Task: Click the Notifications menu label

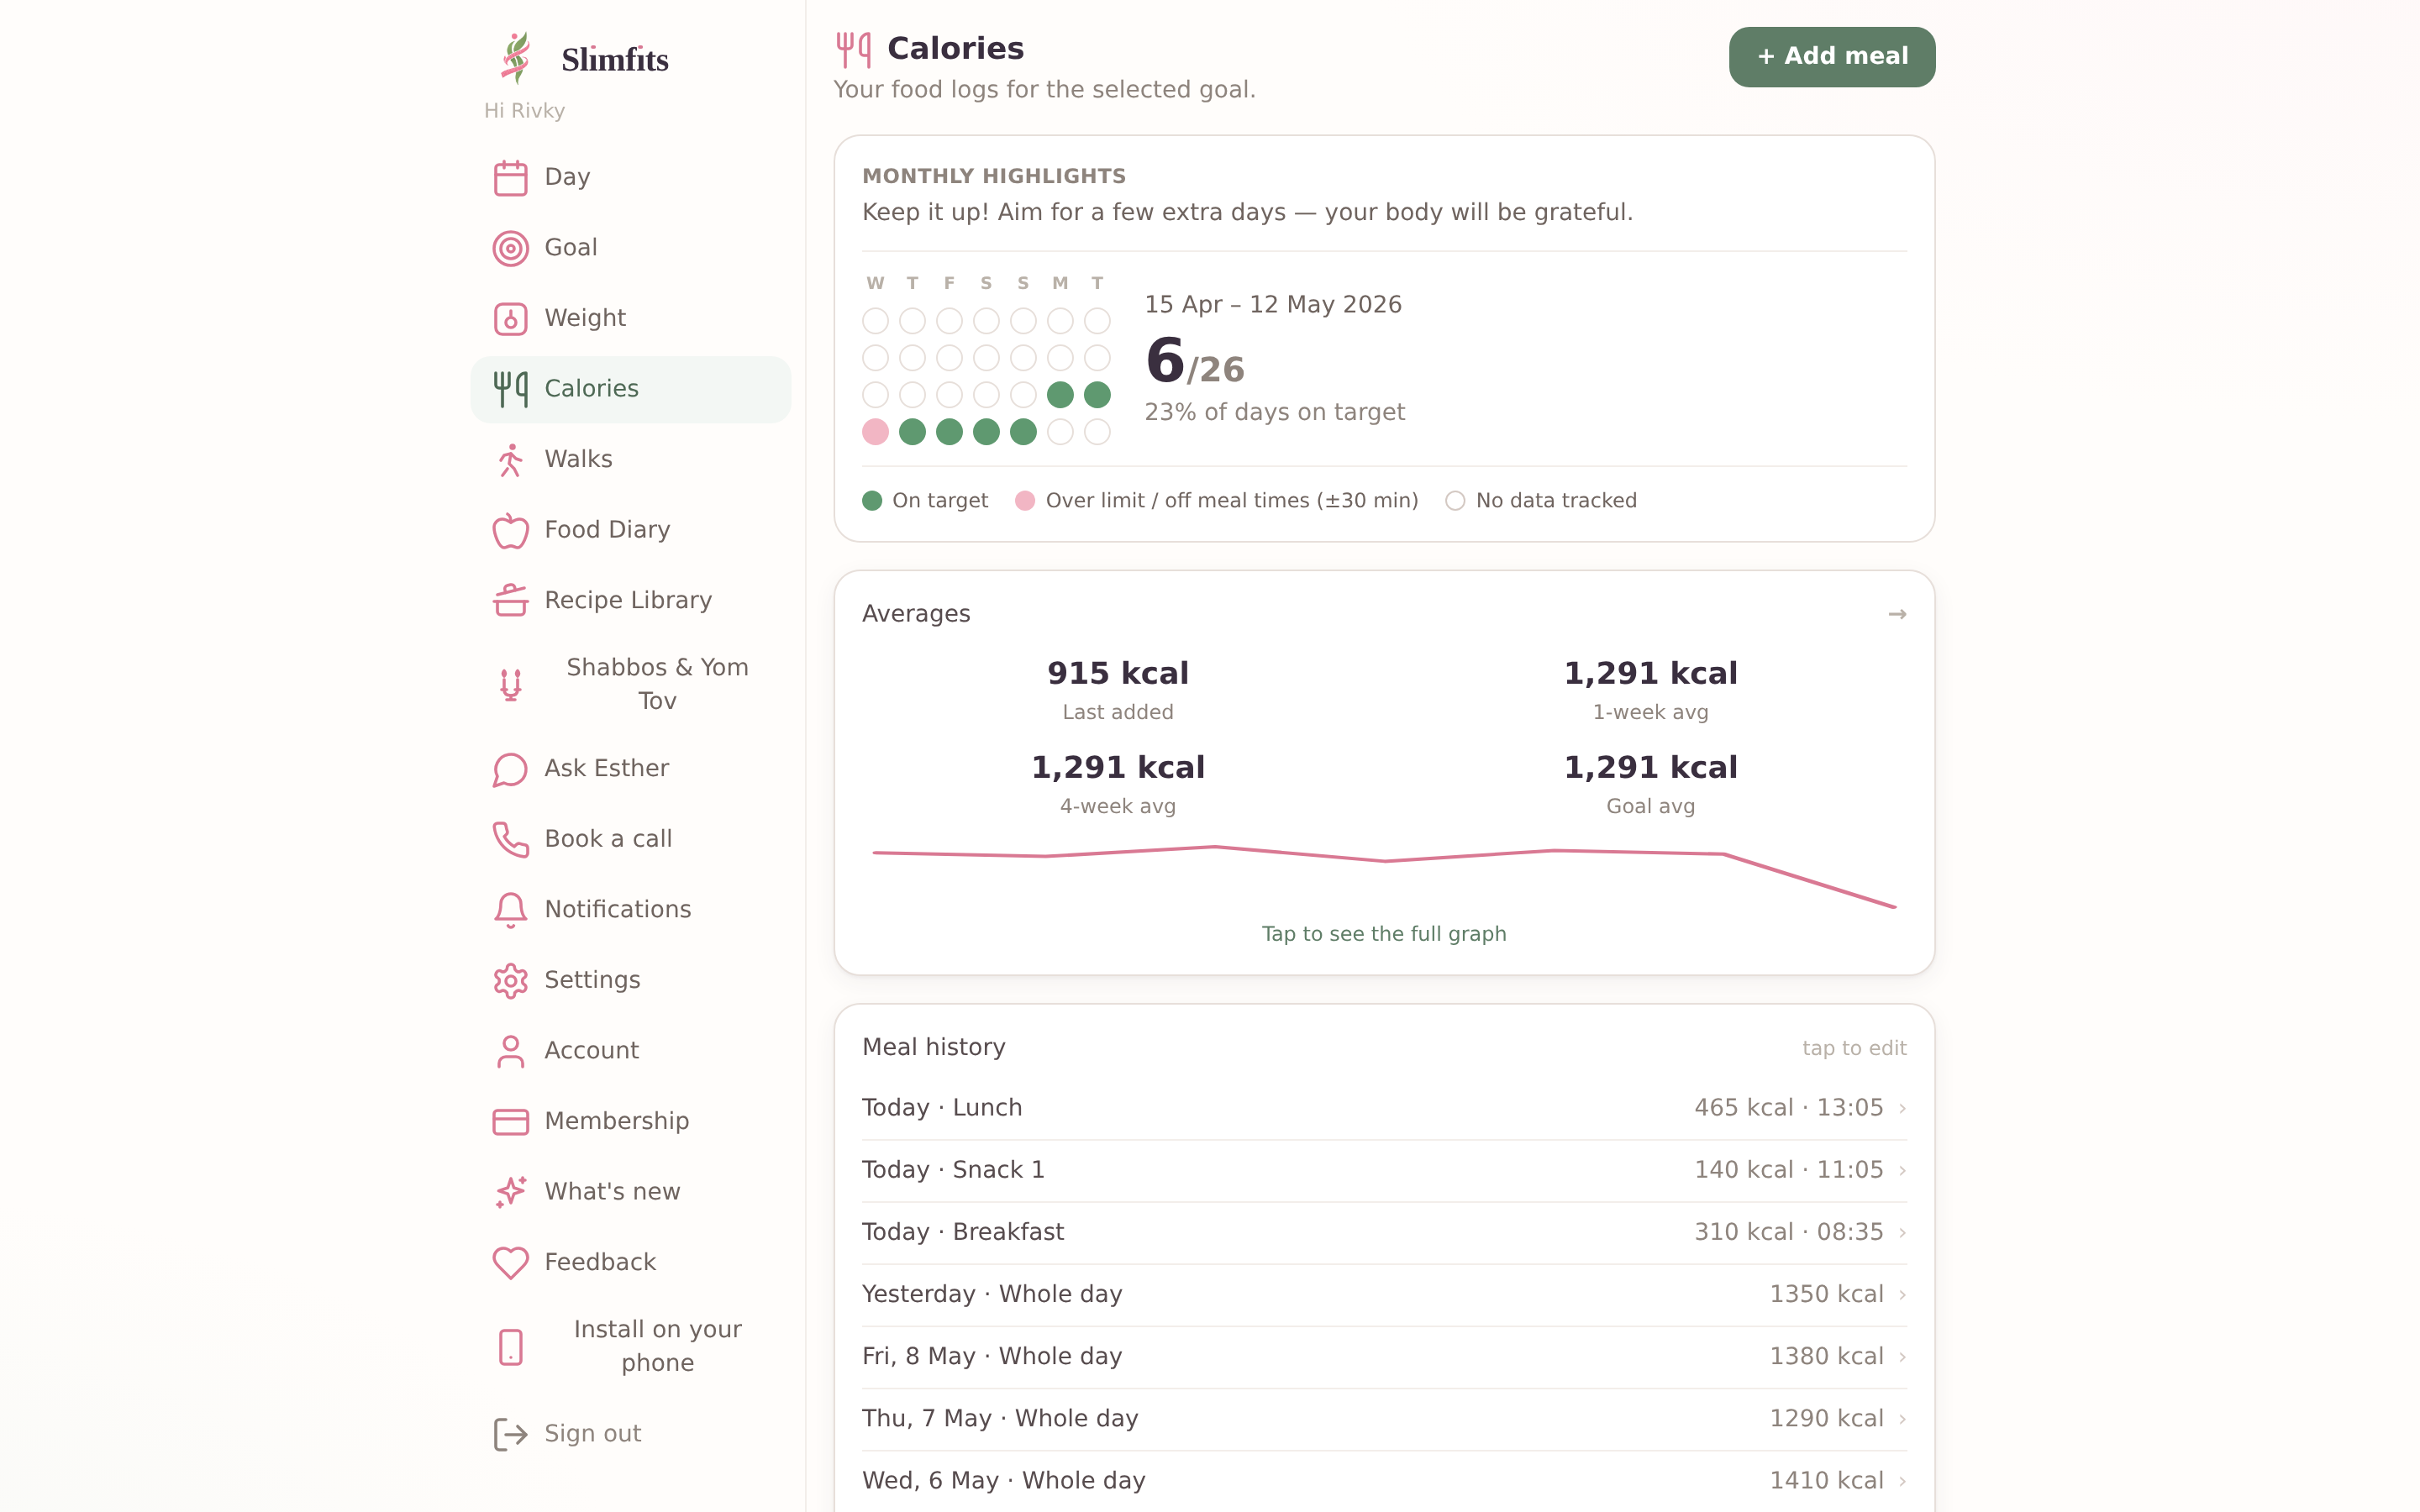Action: coord(618,909)
